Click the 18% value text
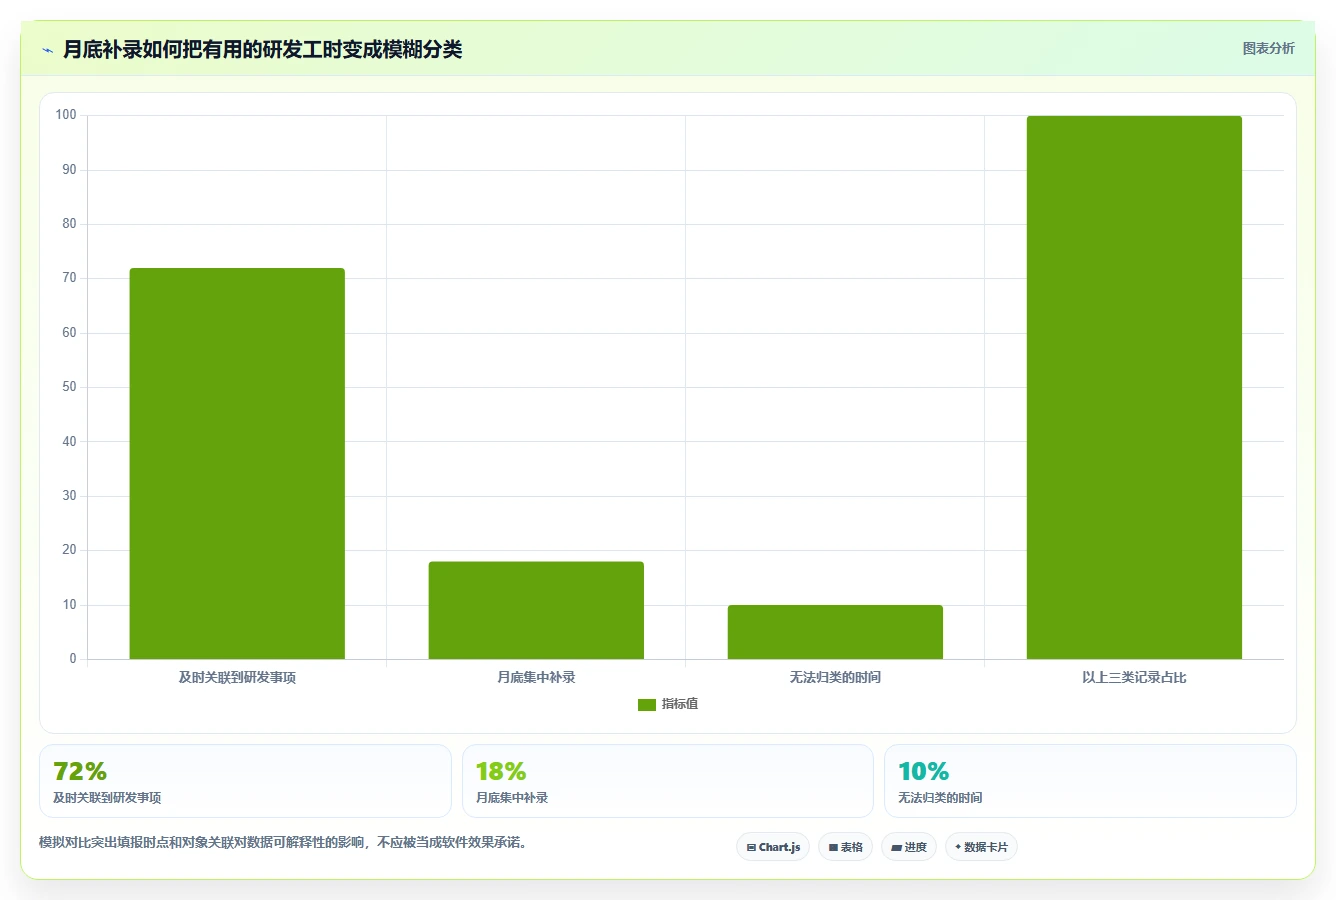Image resolution: width=1336 pixels, height=900 pixels. pos(501,771)
